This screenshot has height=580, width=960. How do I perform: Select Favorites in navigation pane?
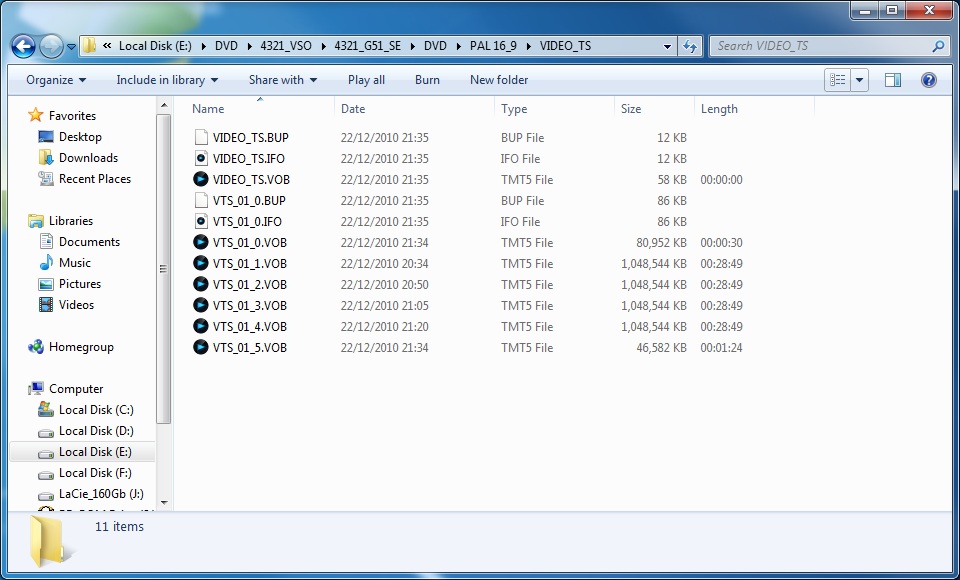click(72, 116)
